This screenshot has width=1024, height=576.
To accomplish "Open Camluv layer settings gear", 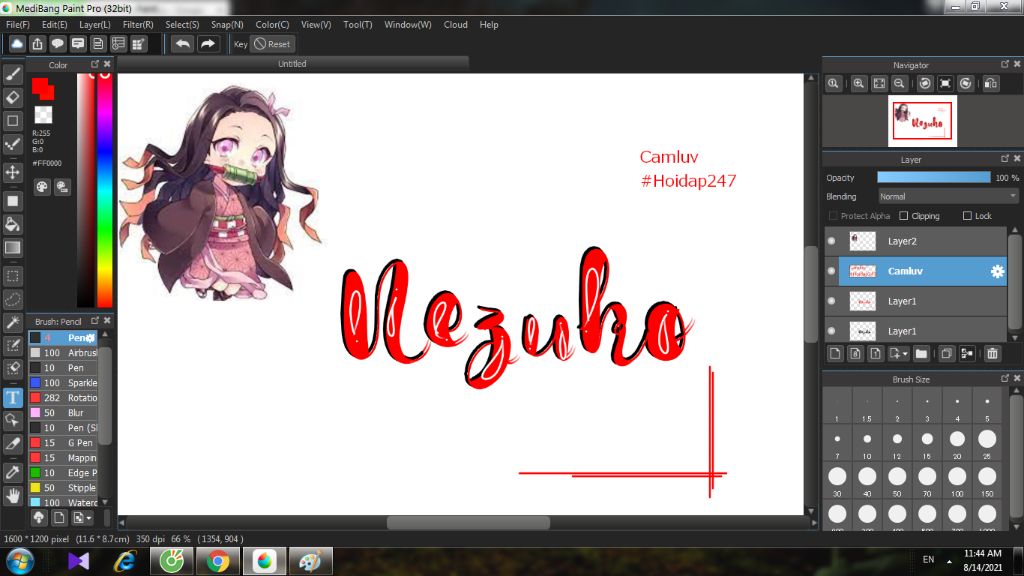I will [997, 271].
